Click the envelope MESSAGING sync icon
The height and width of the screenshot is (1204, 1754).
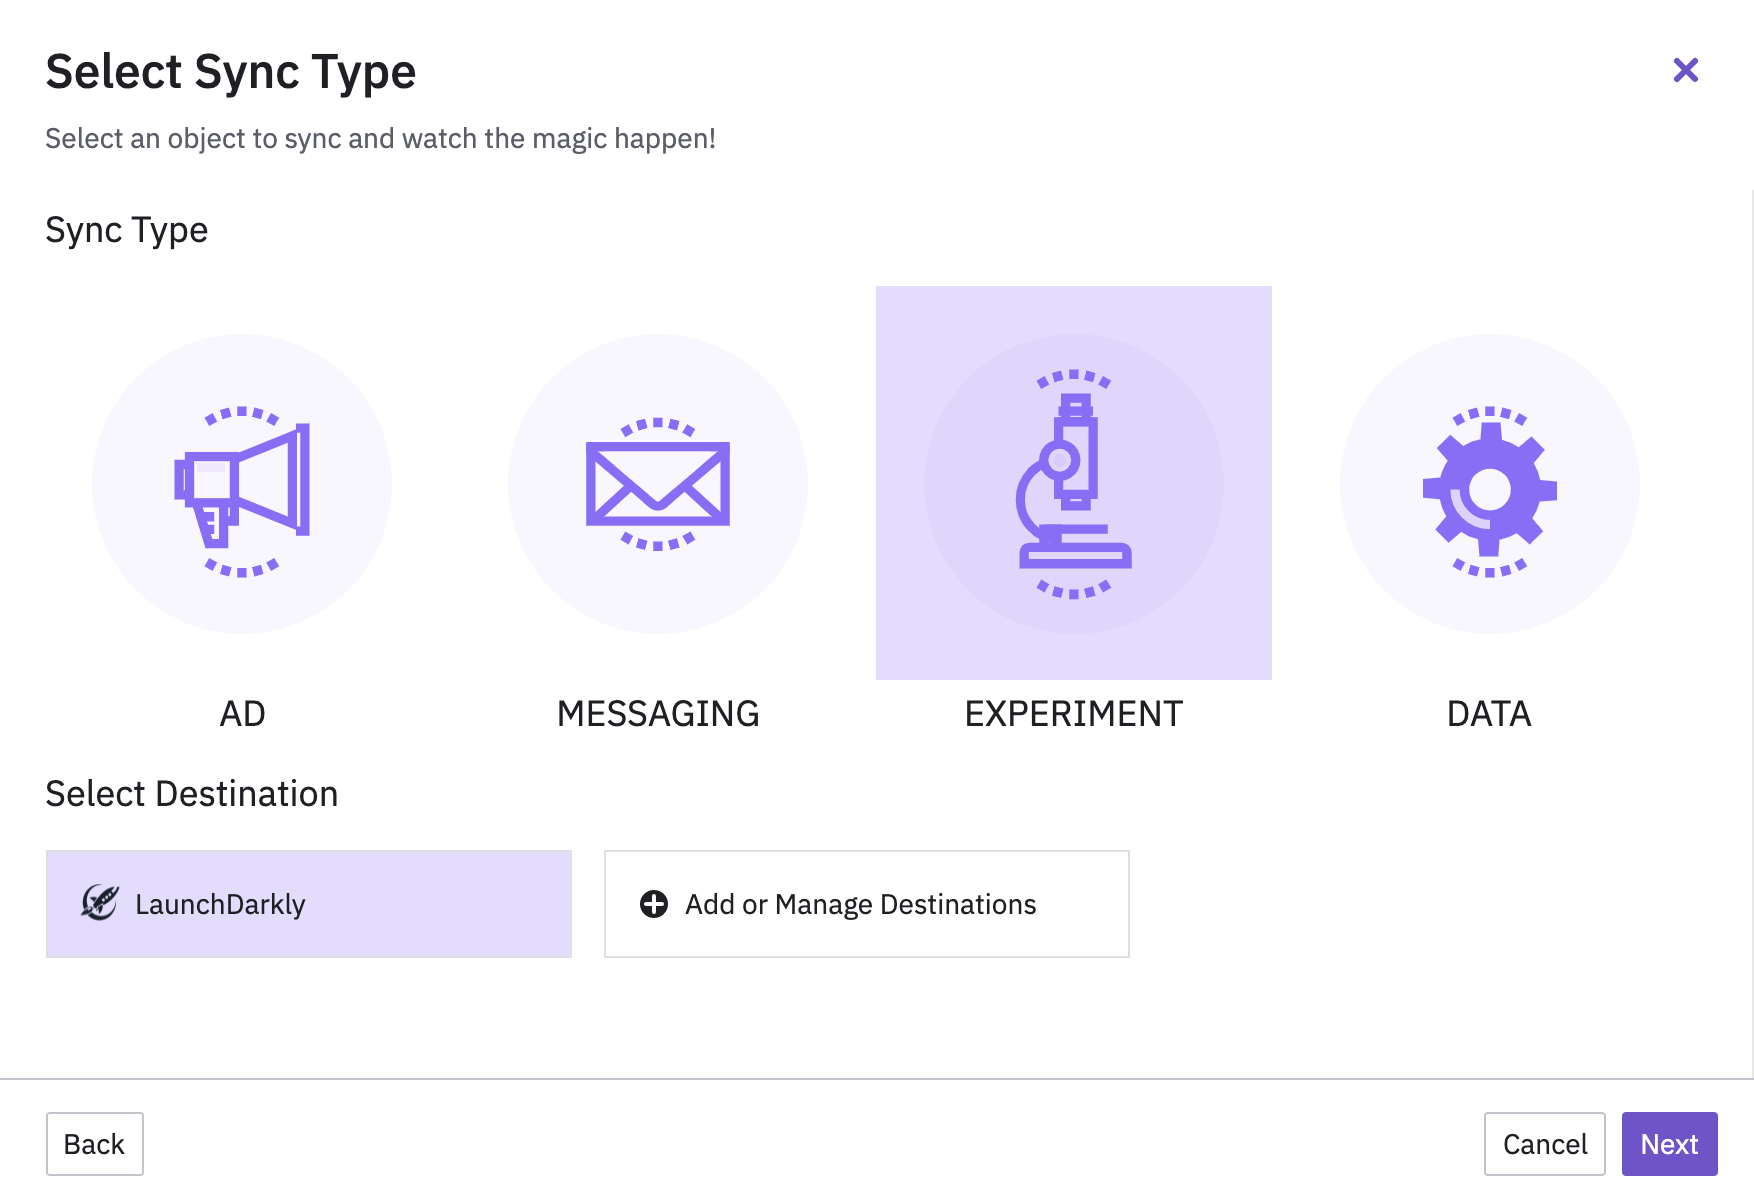tap(657, 483)
